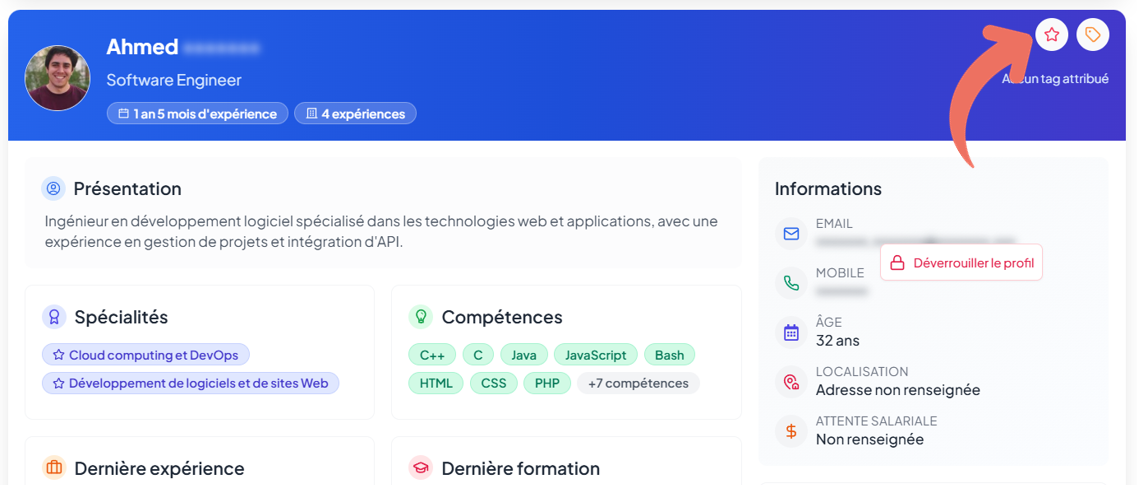The image size is (1137, 485).
Task: Click the dollar salary icon
Action: (791, 431)
